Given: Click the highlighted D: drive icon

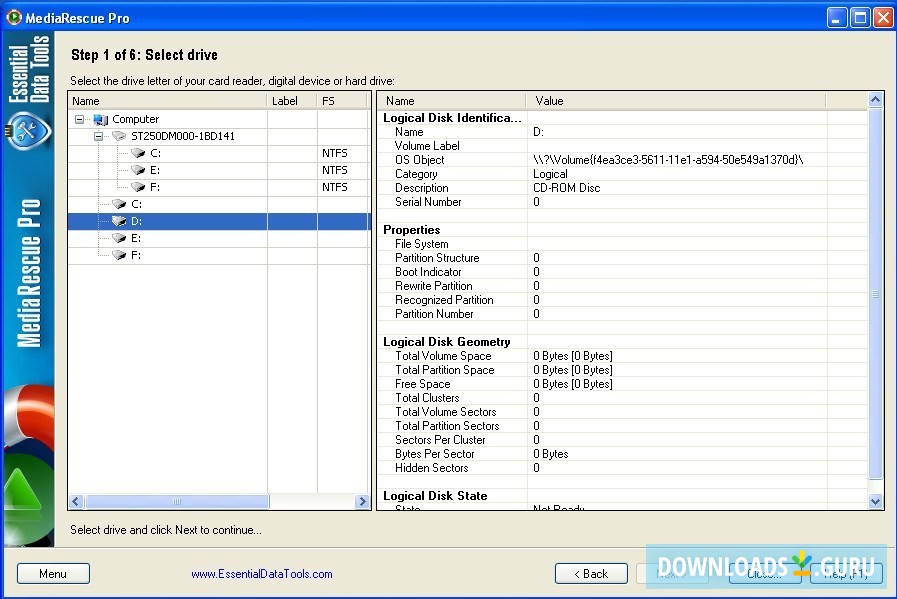Looking at the screenshot, I should (x=120, y=221).
